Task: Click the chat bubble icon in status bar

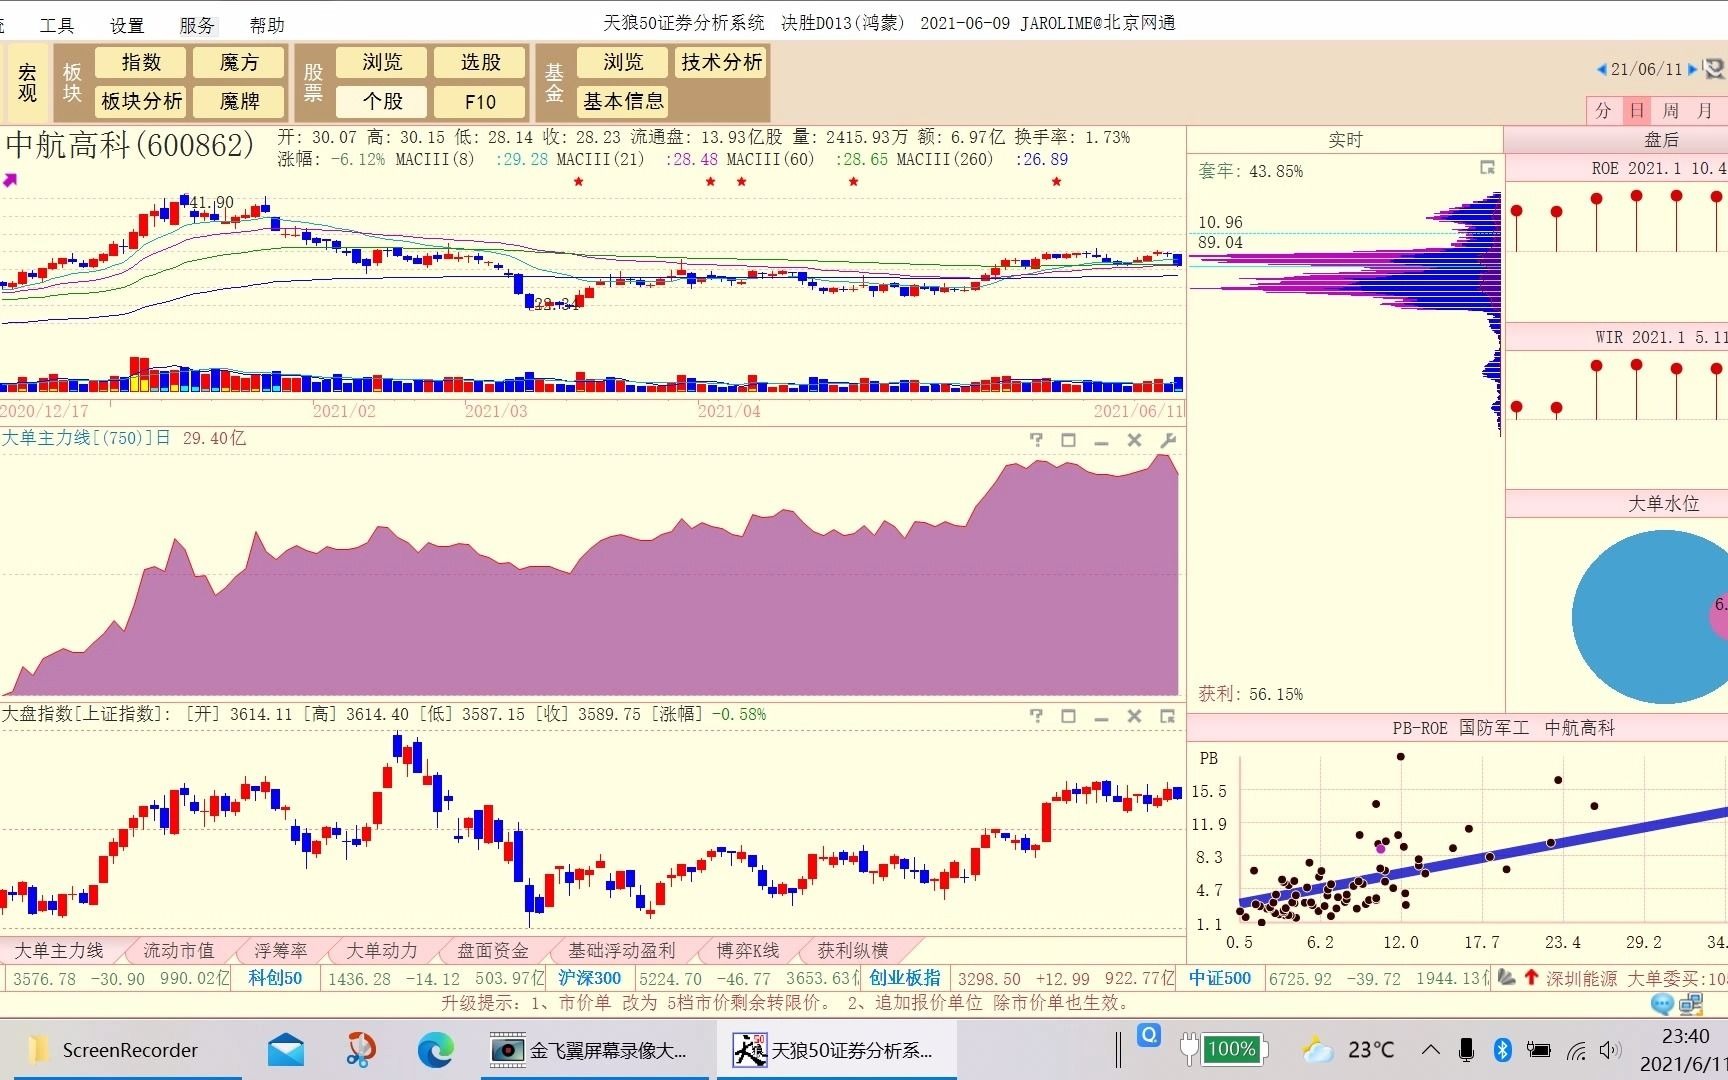Action: tap(1662, 1003)
